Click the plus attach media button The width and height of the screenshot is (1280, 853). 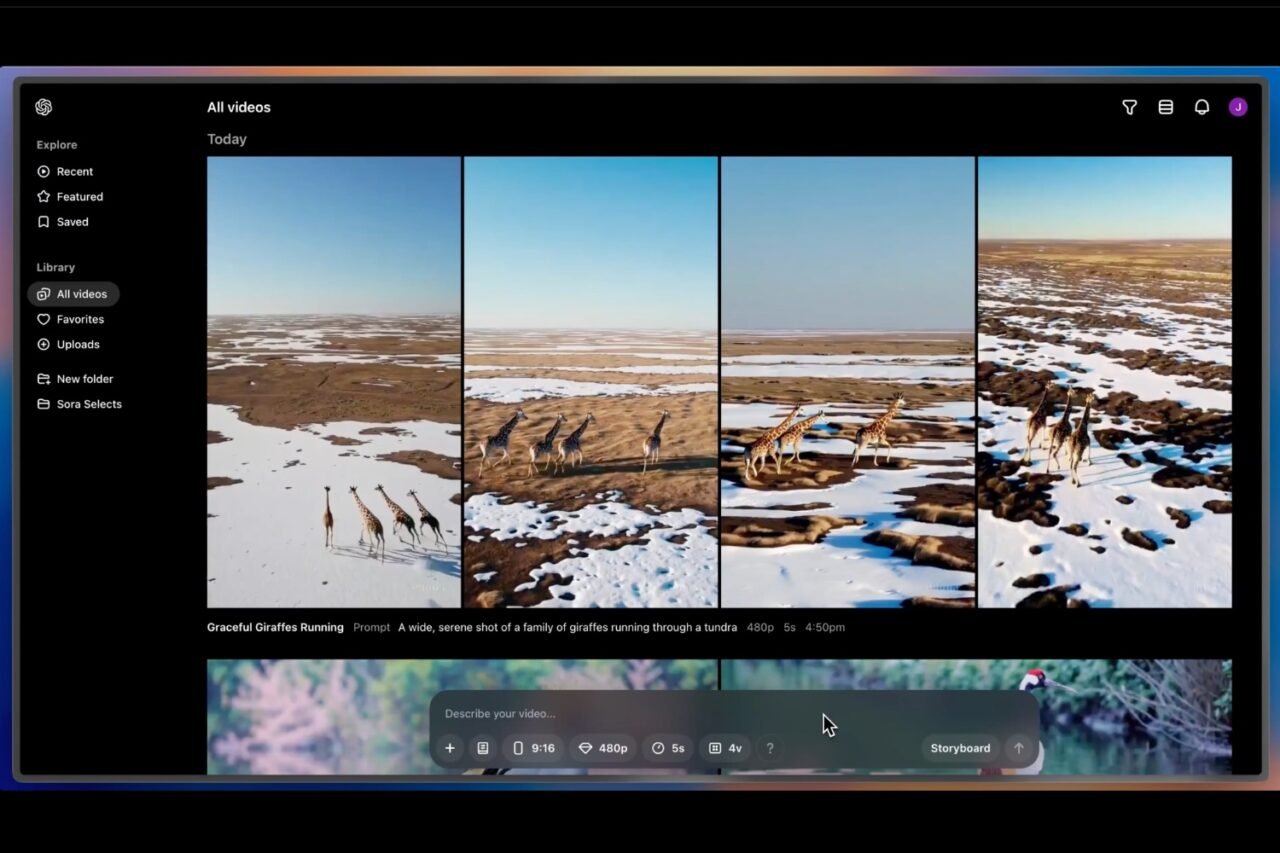pyautogui.click(x=450, y=748)
